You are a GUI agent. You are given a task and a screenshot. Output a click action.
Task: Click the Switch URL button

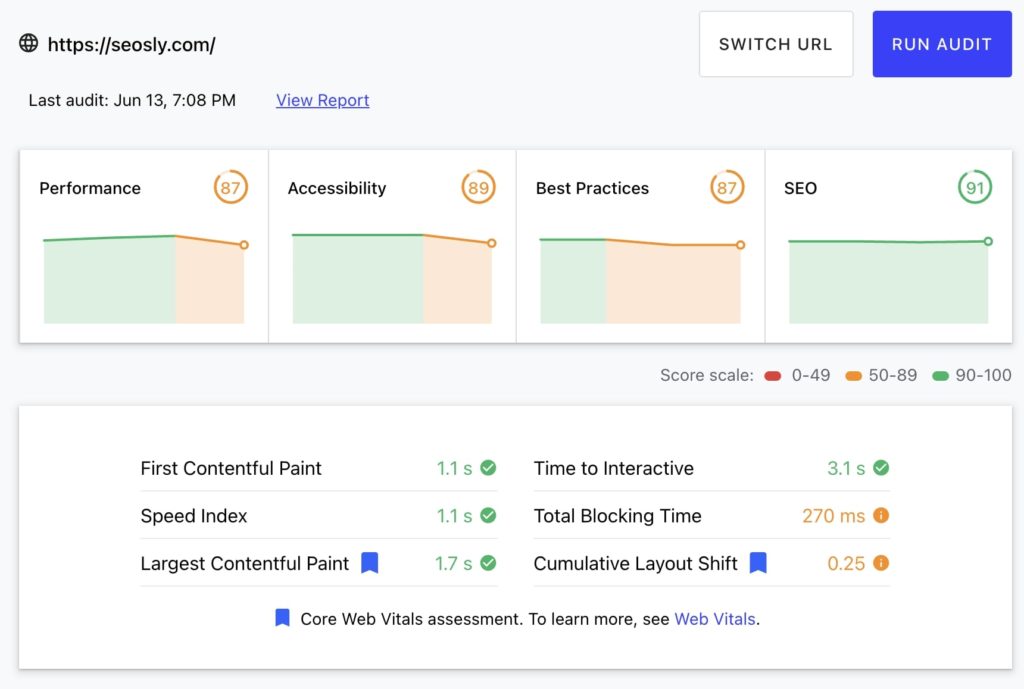pos(775,44)
